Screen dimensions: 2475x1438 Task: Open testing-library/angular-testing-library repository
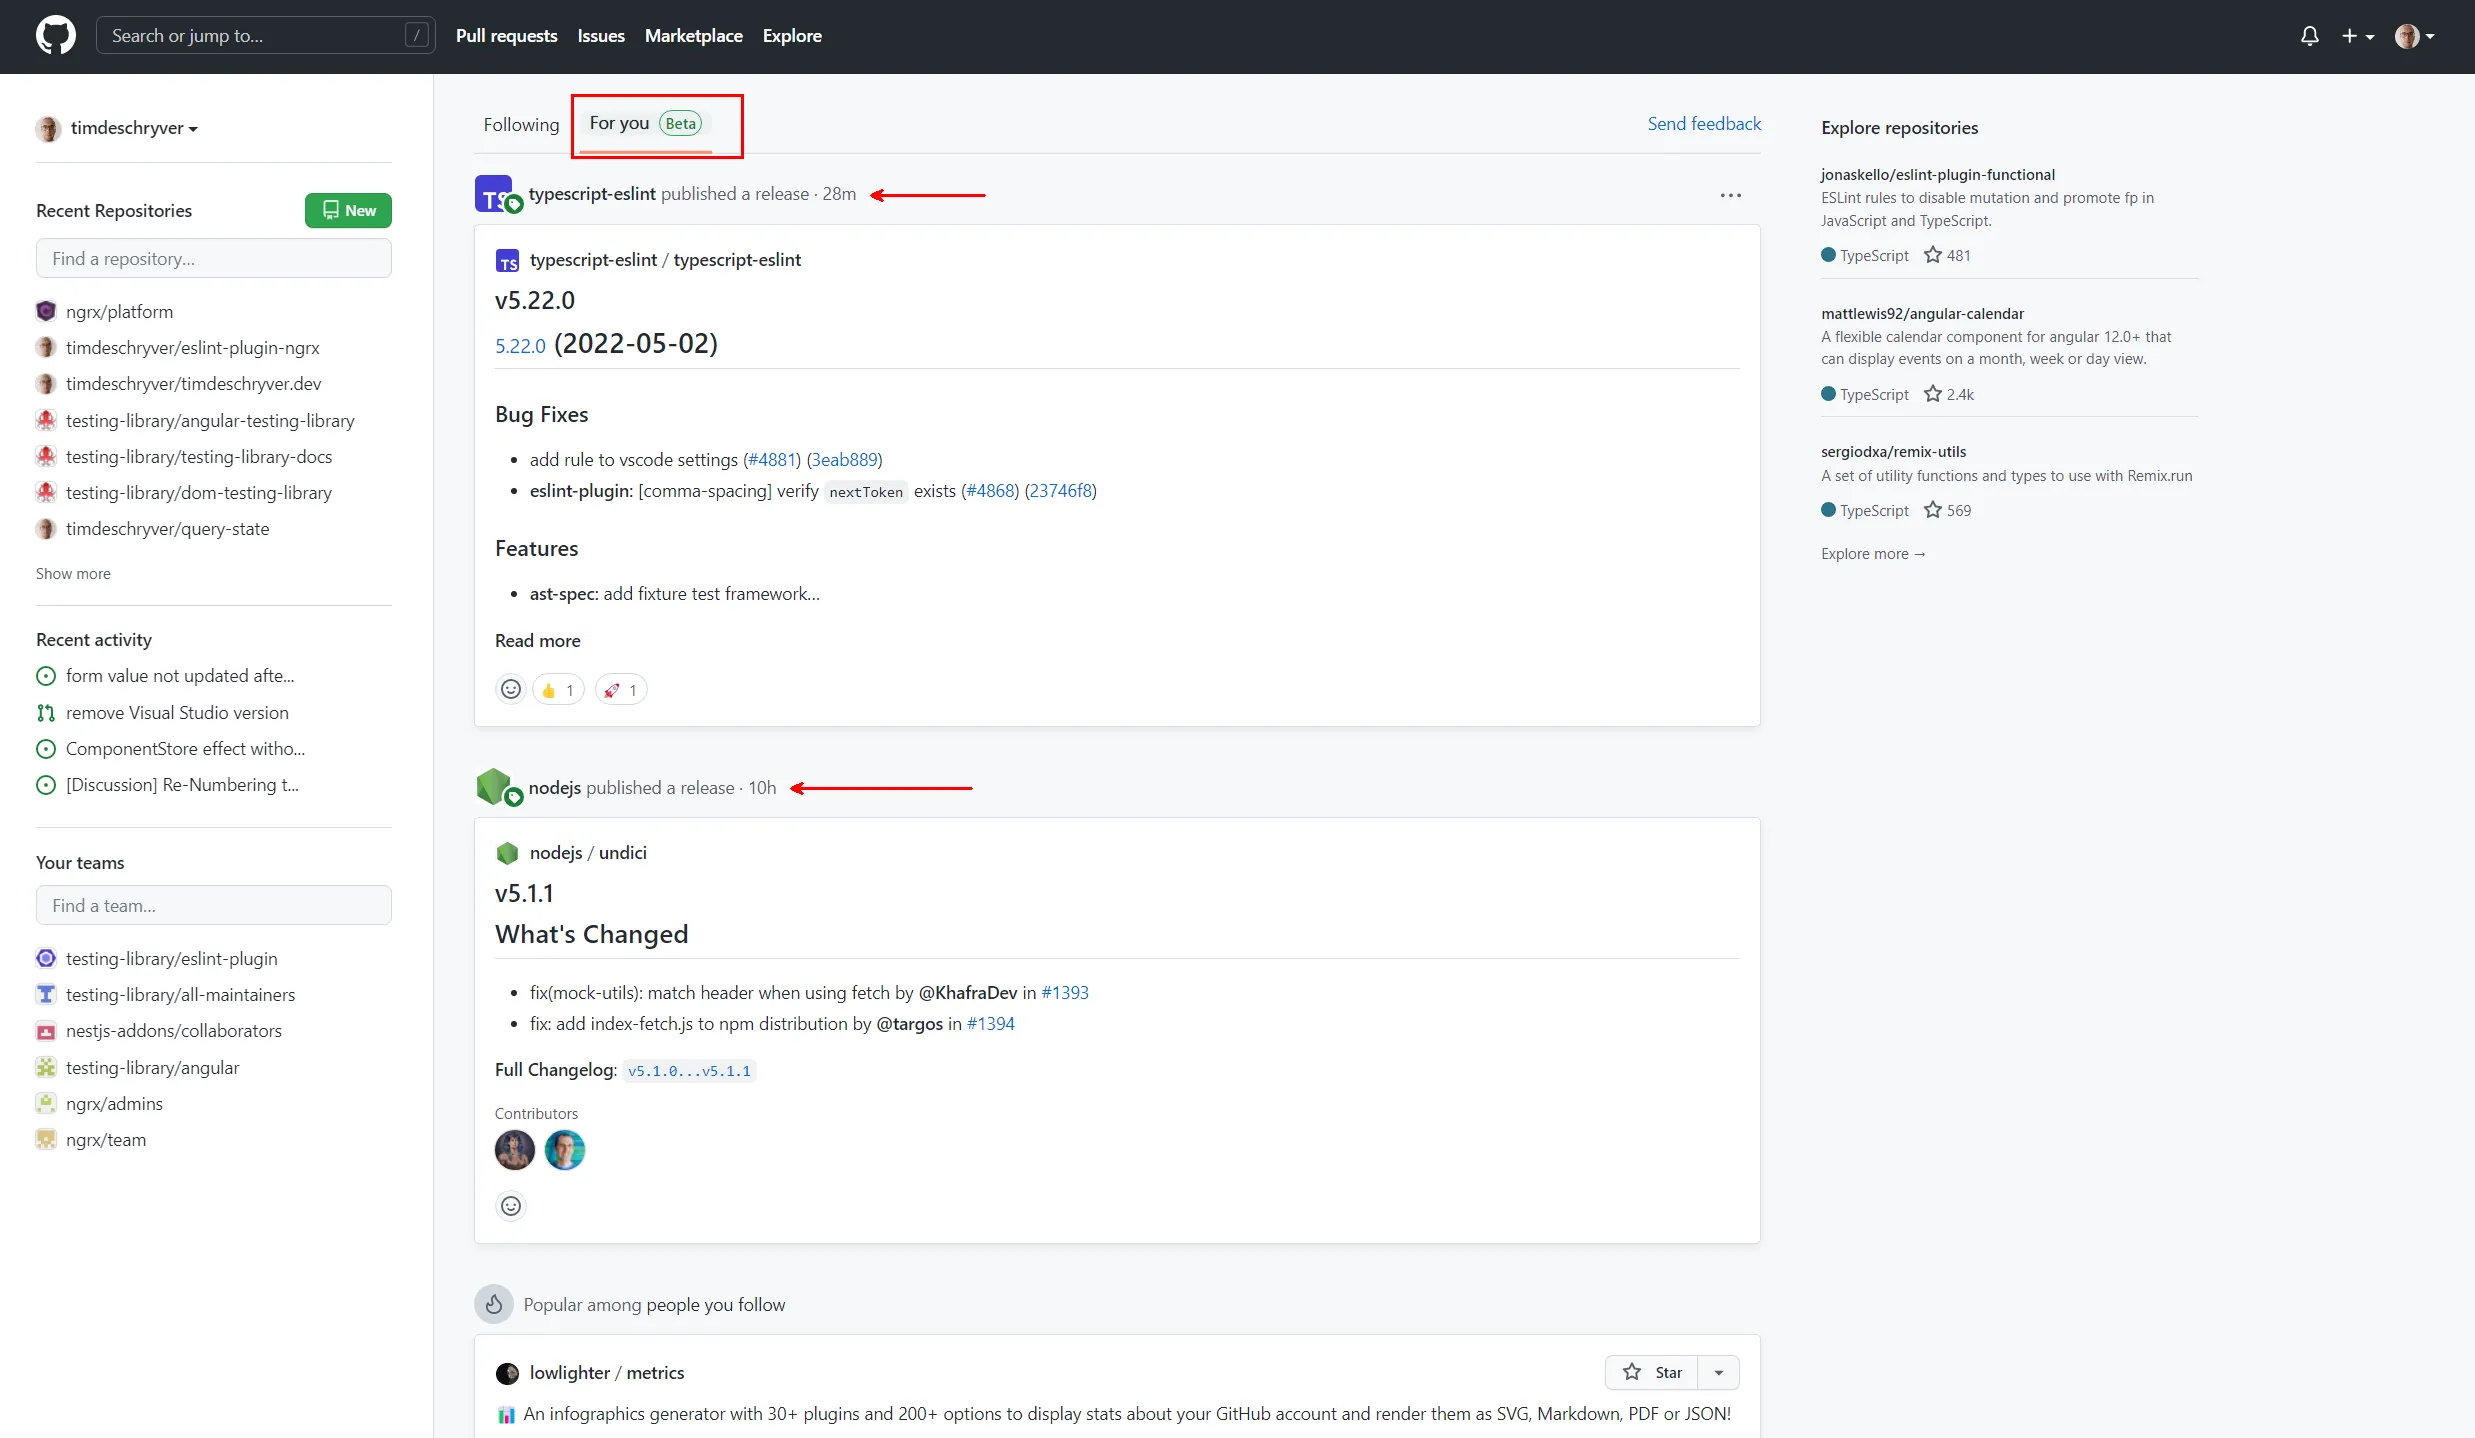(210, 420)
